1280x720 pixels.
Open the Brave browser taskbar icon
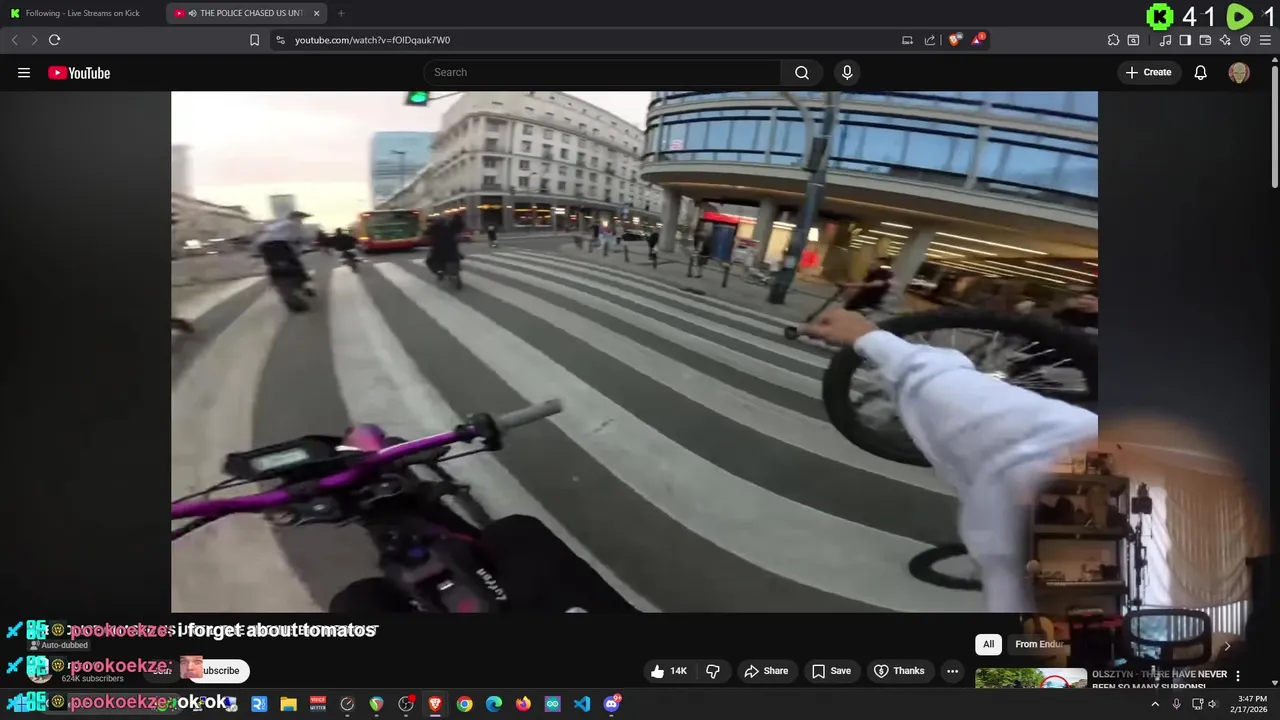point(435,704)
